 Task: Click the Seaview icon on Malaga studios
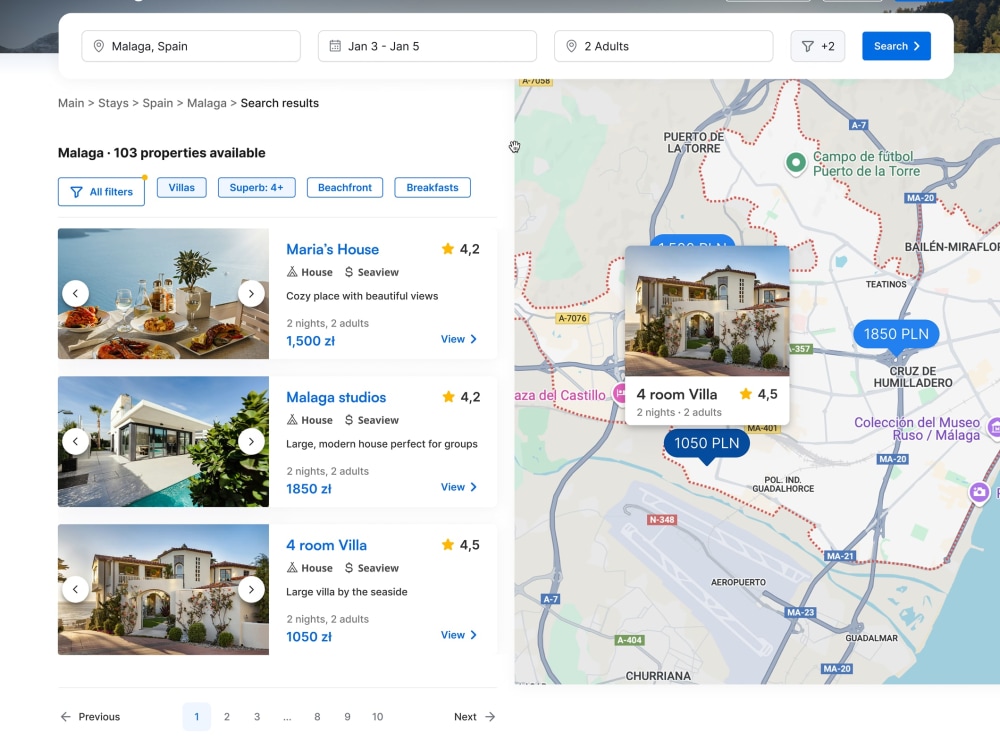click(349, 420)
